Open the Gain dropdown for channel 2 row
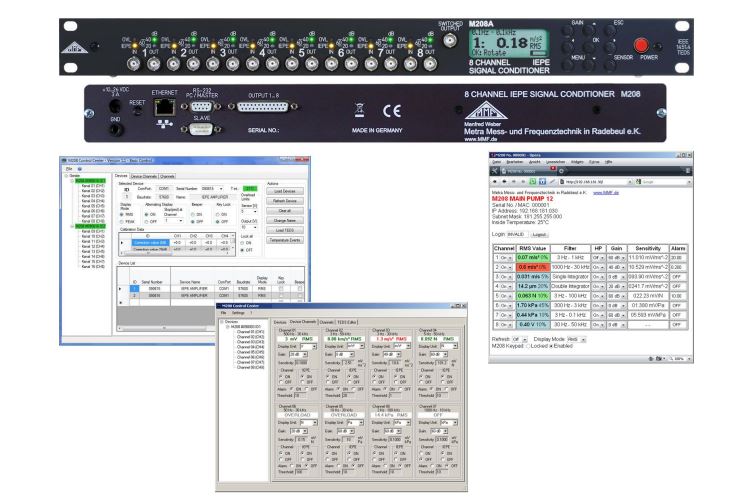 (616, 267)
